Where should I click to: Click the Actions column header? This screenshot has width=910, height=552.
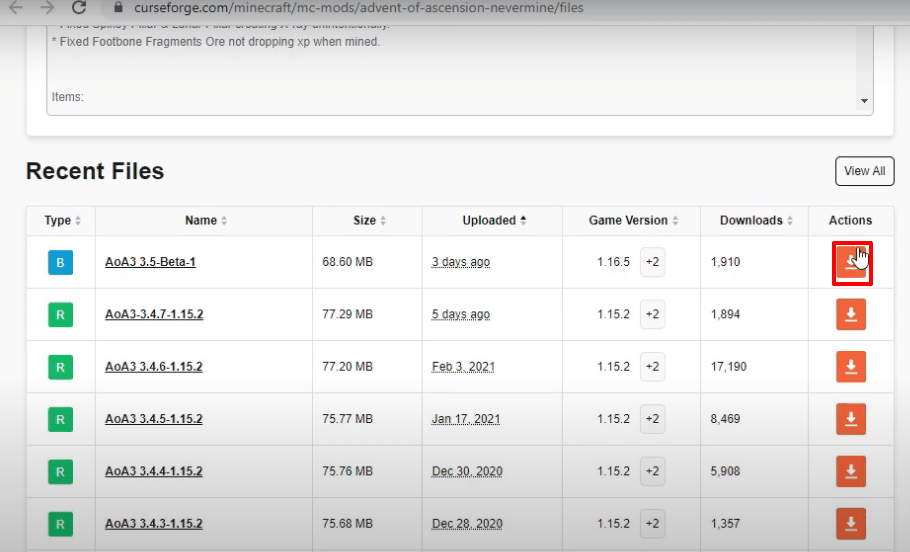tap(850, 221)
